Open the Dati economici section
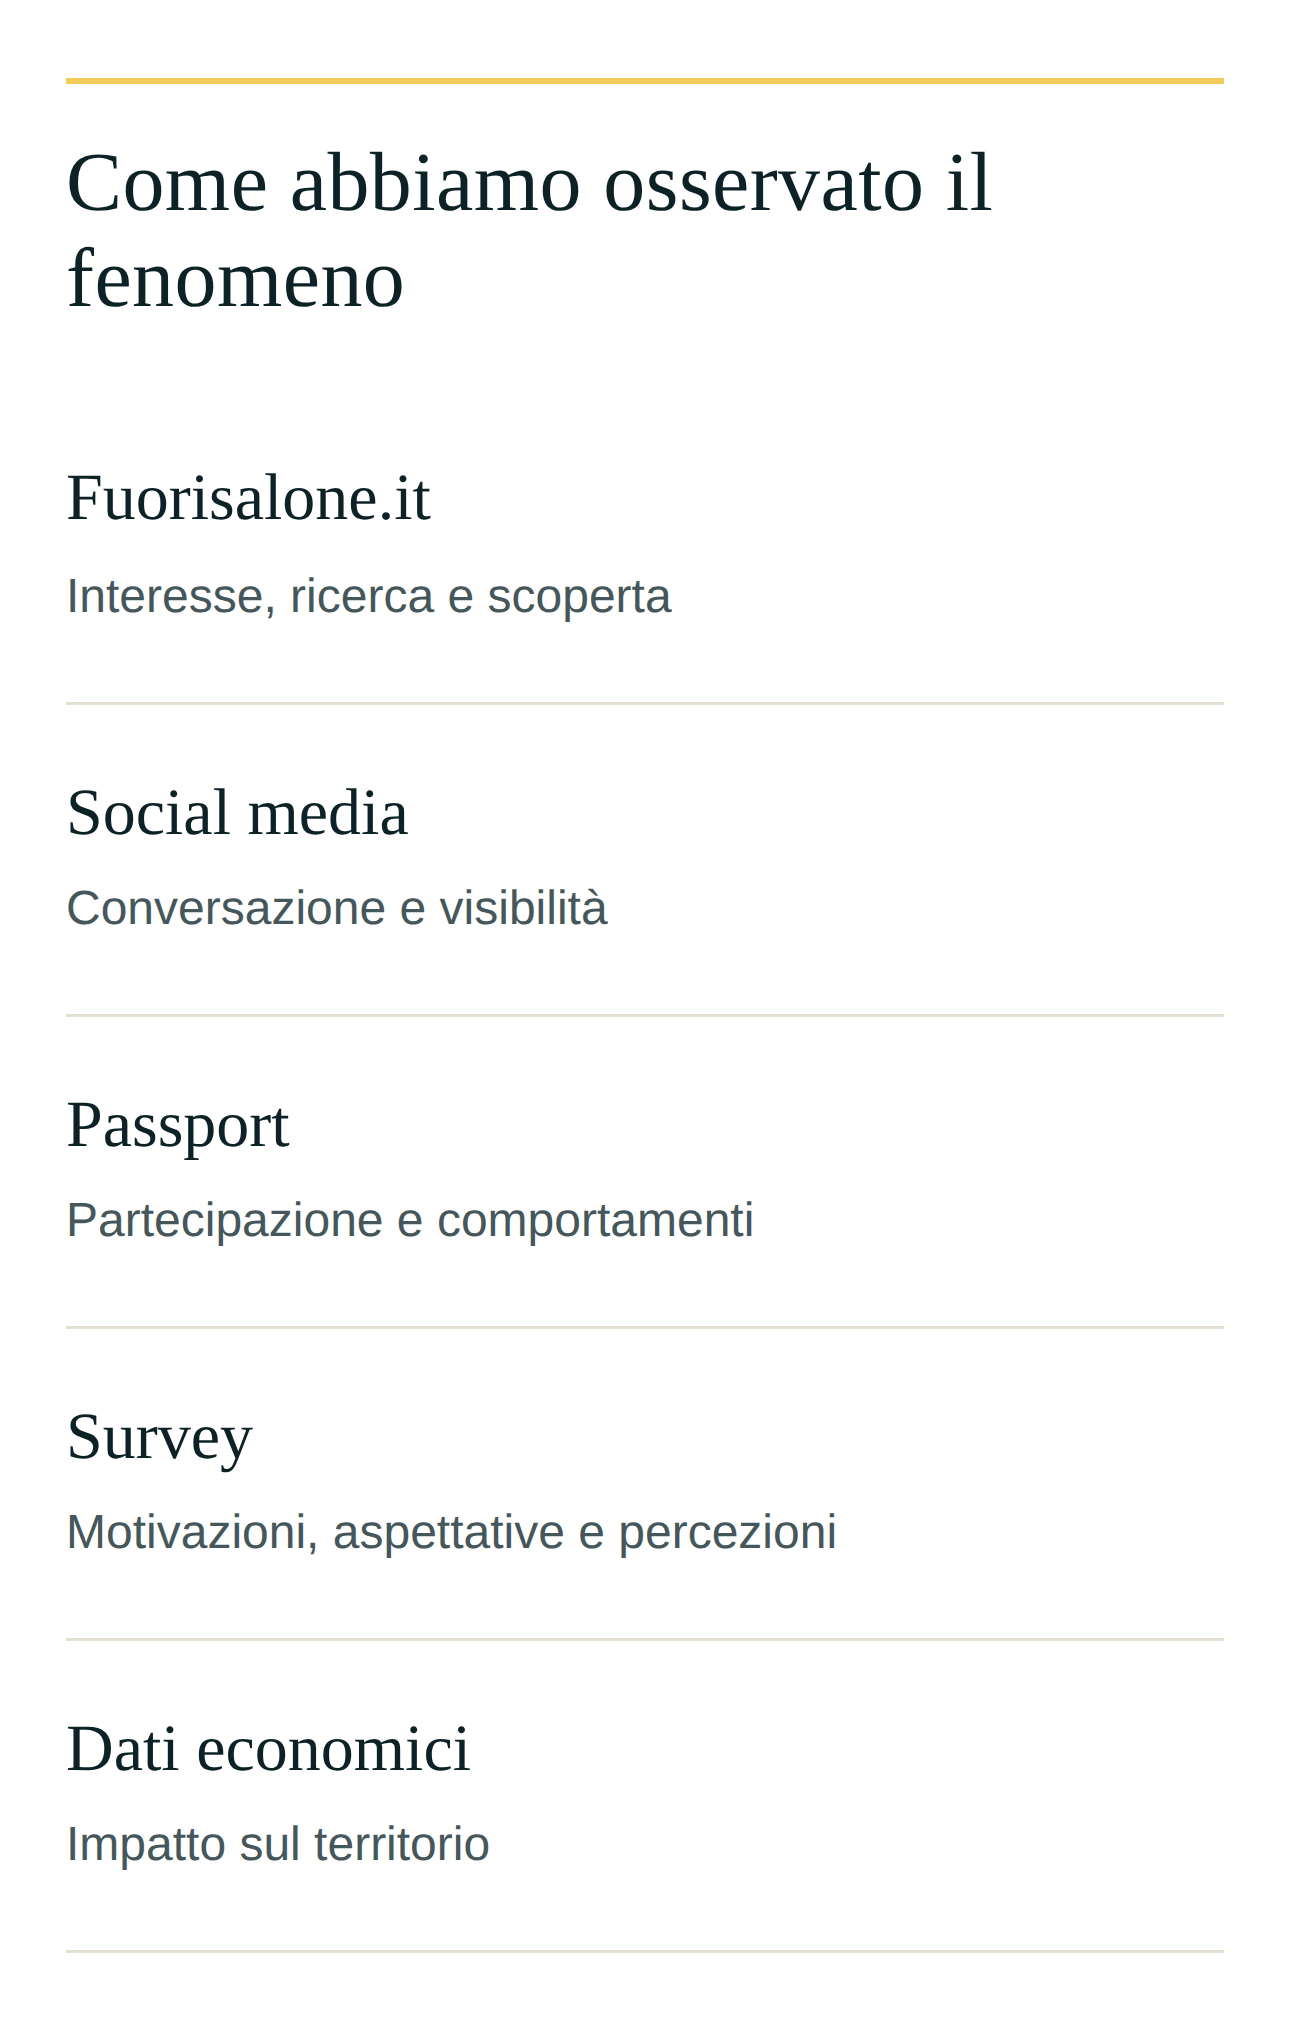This screenshot has width=1290, height=2034. (x=268, y=1748)
